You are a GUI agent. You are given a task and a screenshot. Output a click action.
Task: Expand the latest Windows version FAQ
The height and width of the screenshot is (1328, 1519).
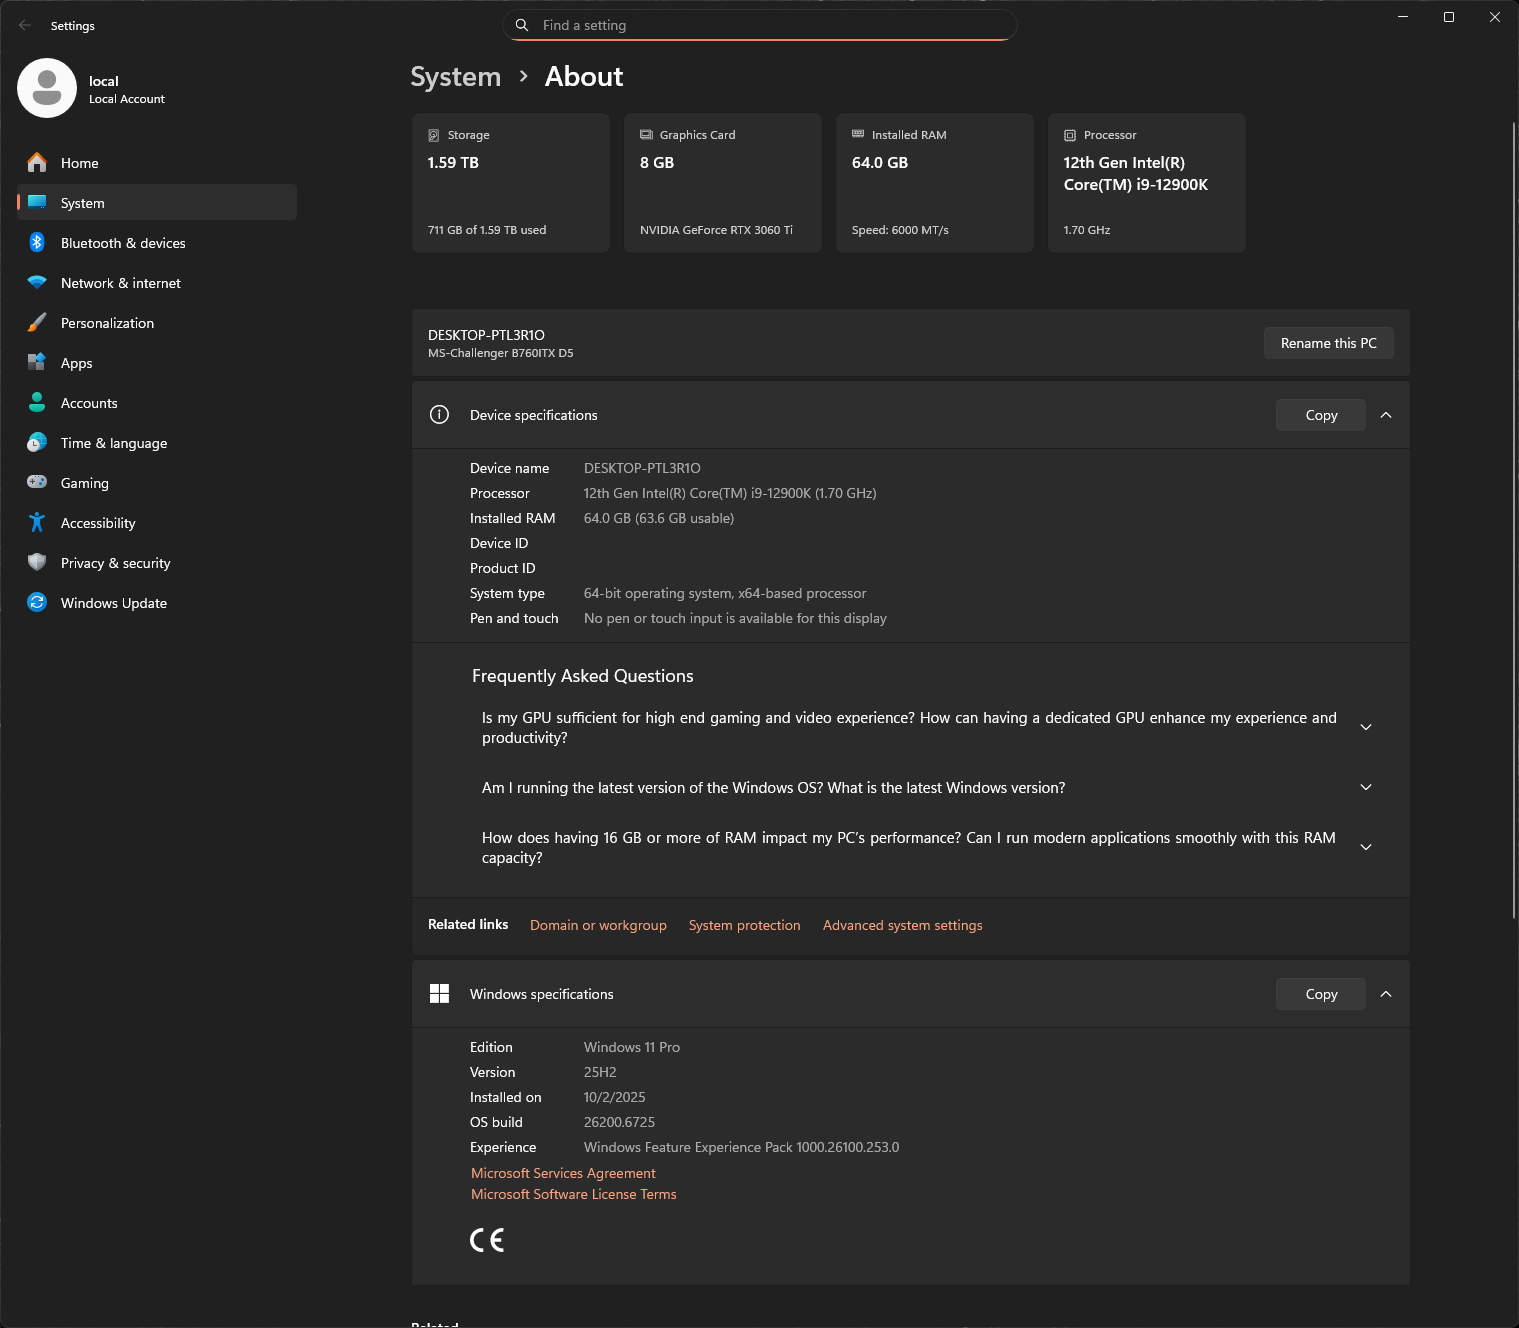[1366, 788]
